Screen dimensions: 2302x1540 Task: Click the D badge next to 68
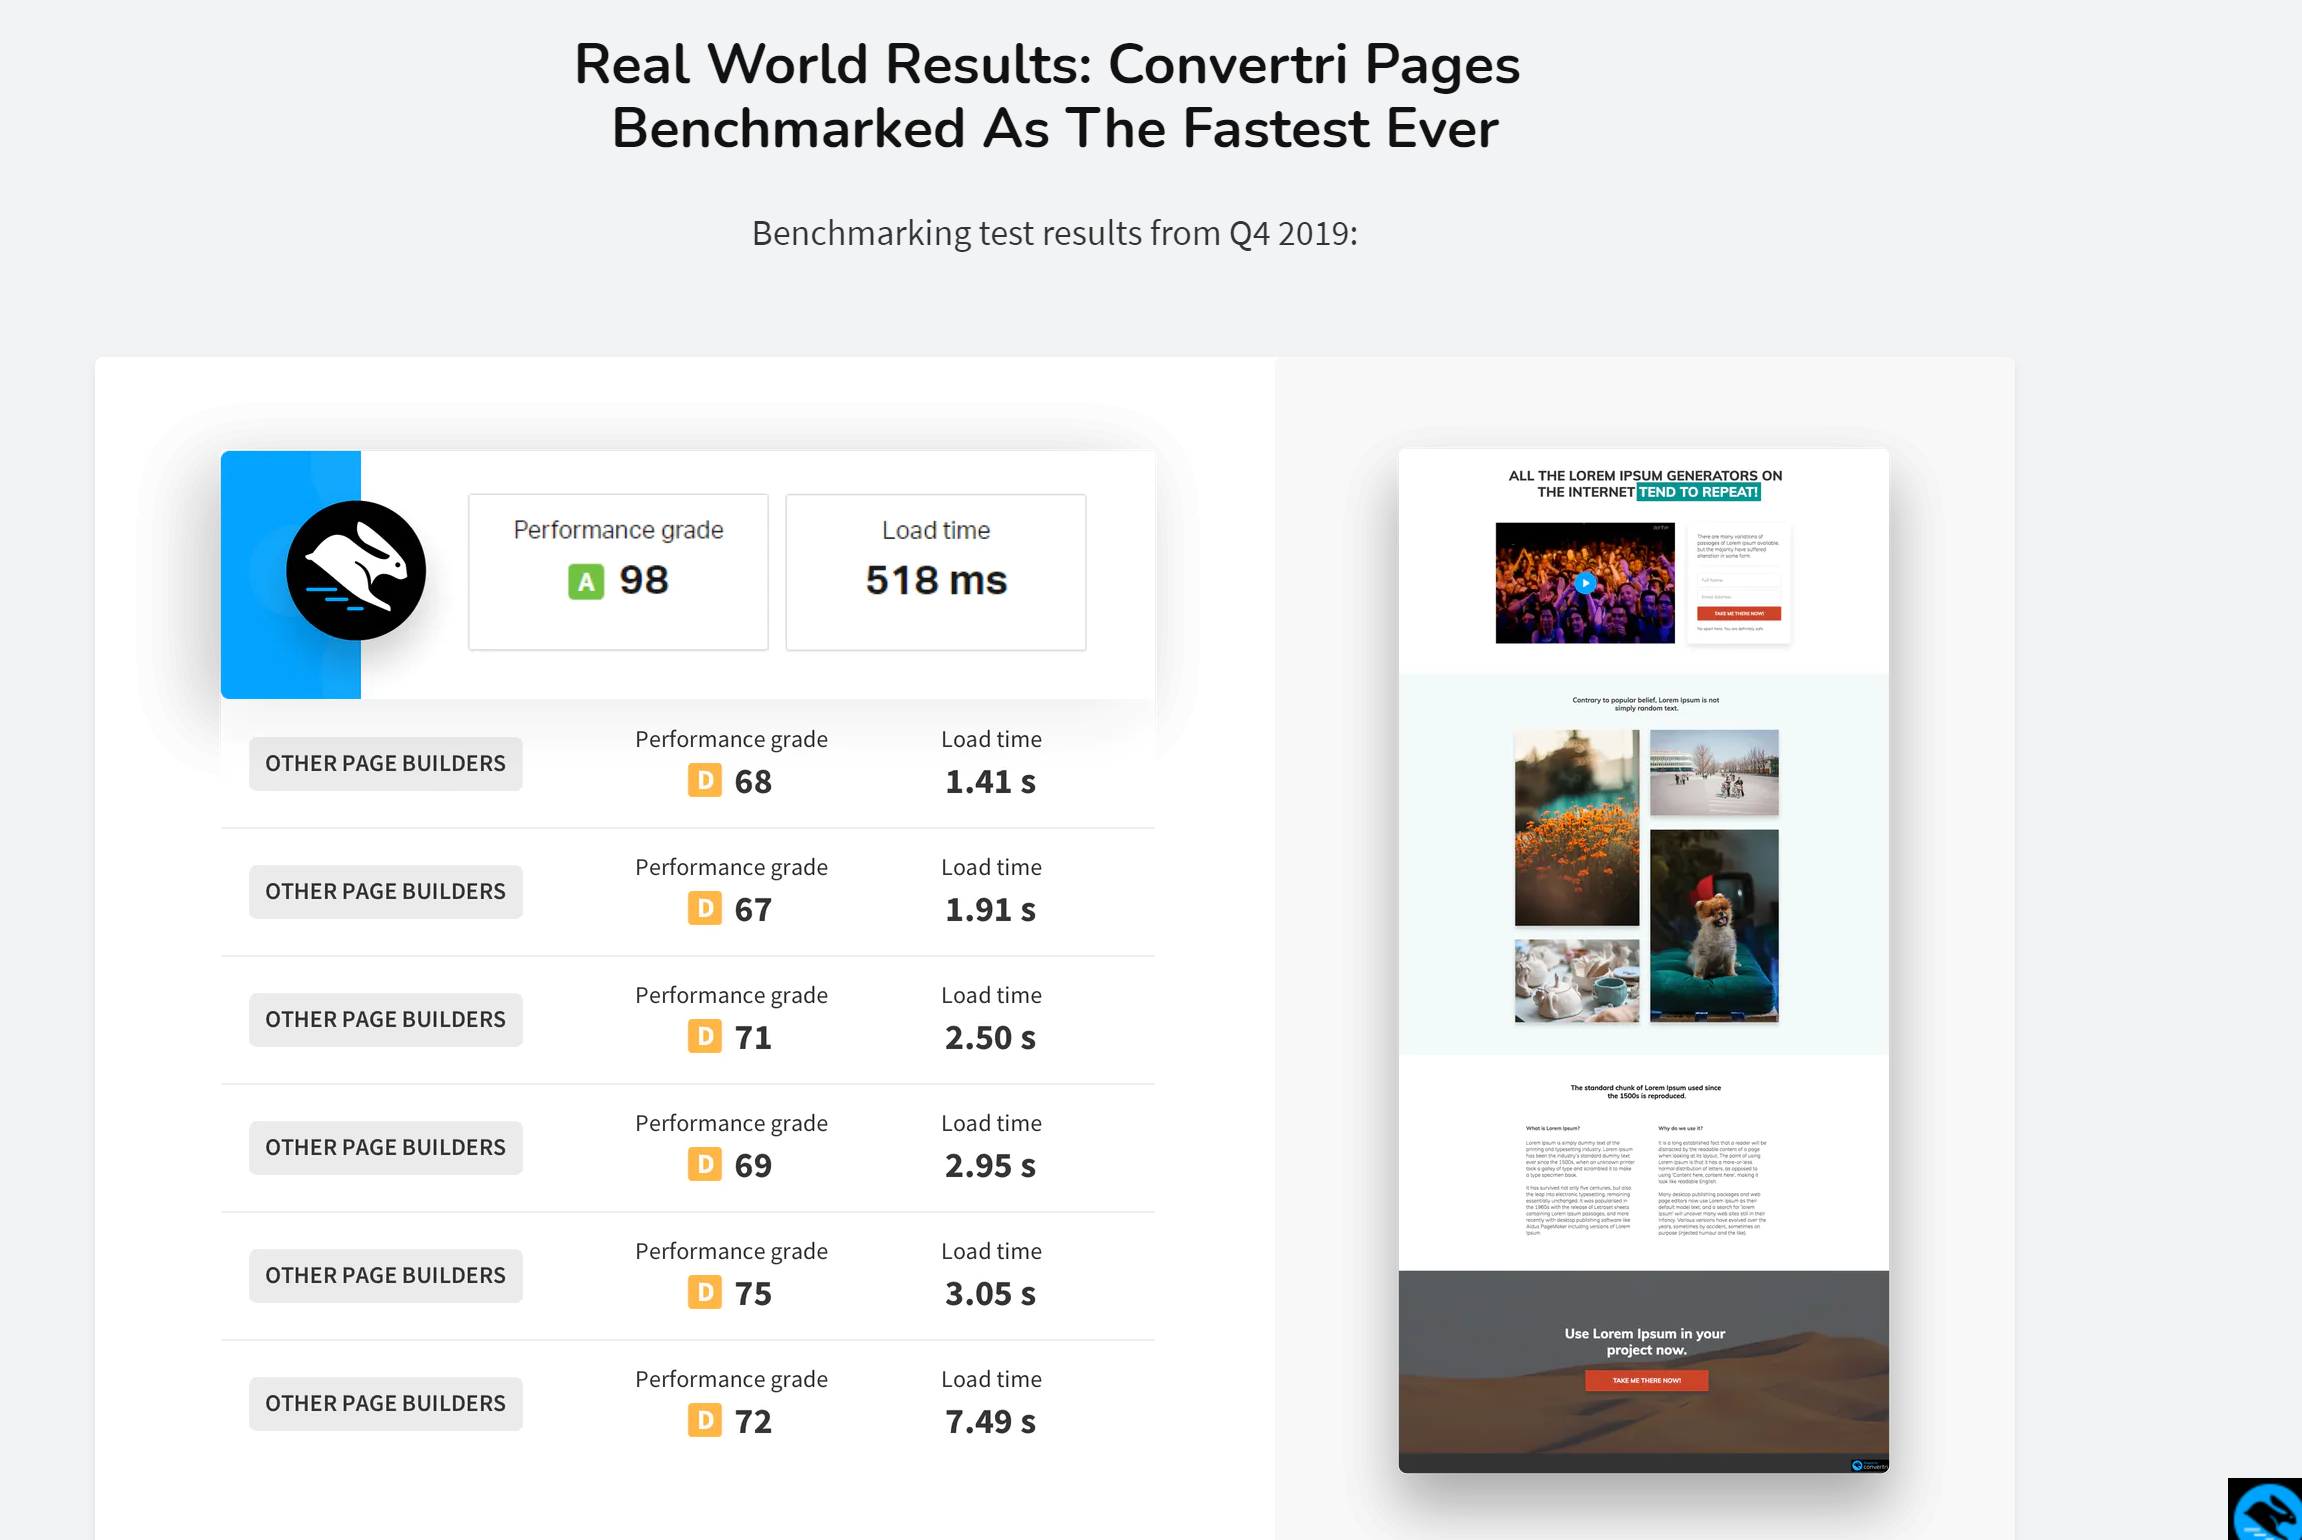(704, 780)
